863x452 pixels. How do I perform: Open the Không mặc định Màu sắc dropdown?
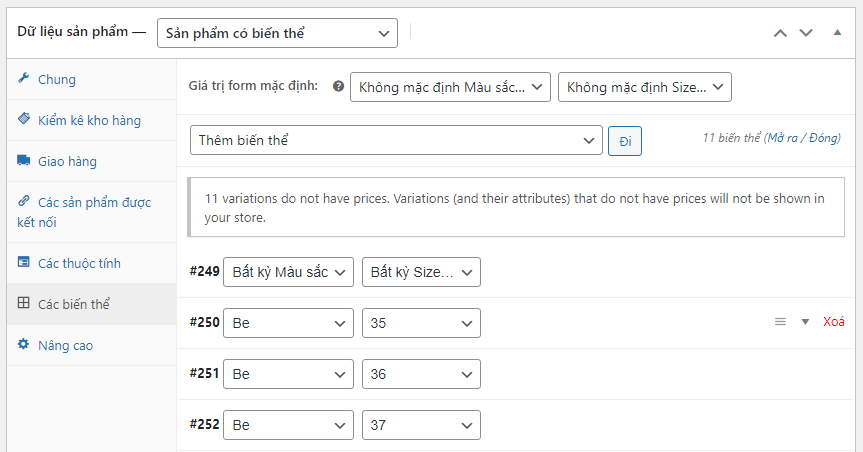coord(450,87)
